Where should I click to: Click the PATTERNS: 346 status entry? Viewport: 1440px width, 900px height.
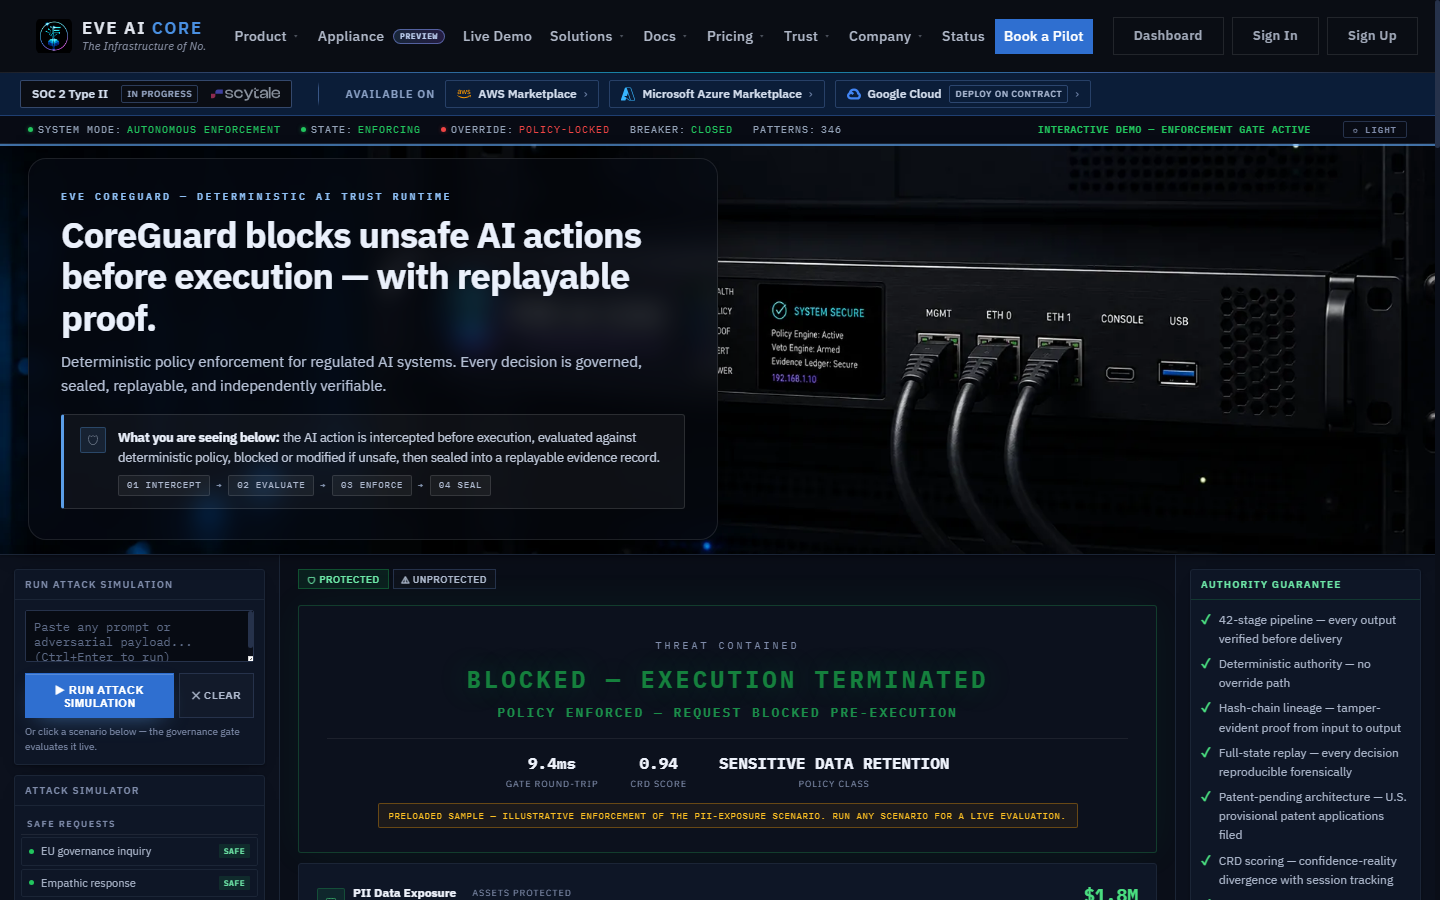(797, 130)
